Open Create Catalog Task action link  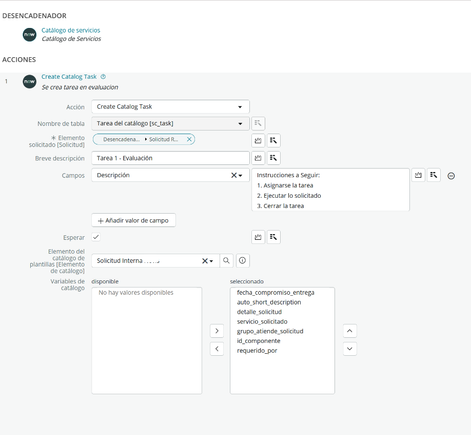[69, 77]
